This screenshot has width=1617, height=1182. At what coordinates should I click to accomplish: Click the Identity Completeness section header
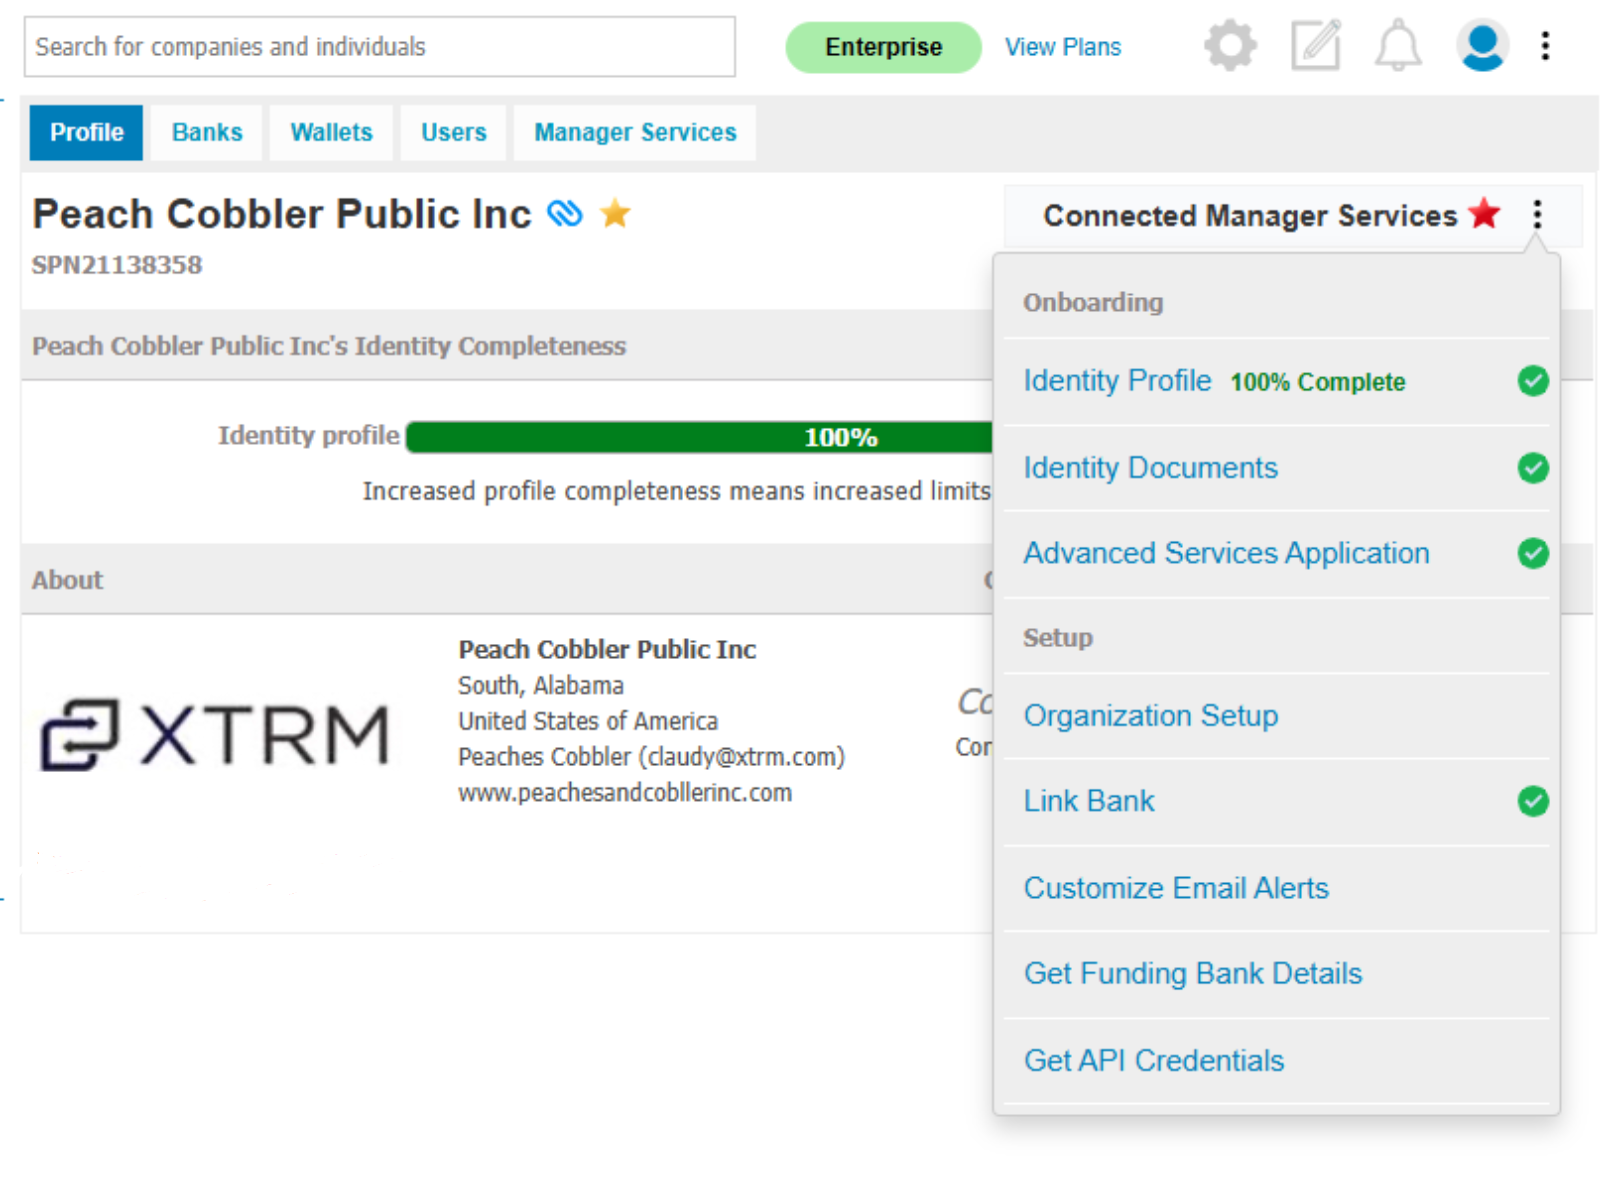pyautogui.click(x=328, y=346)
